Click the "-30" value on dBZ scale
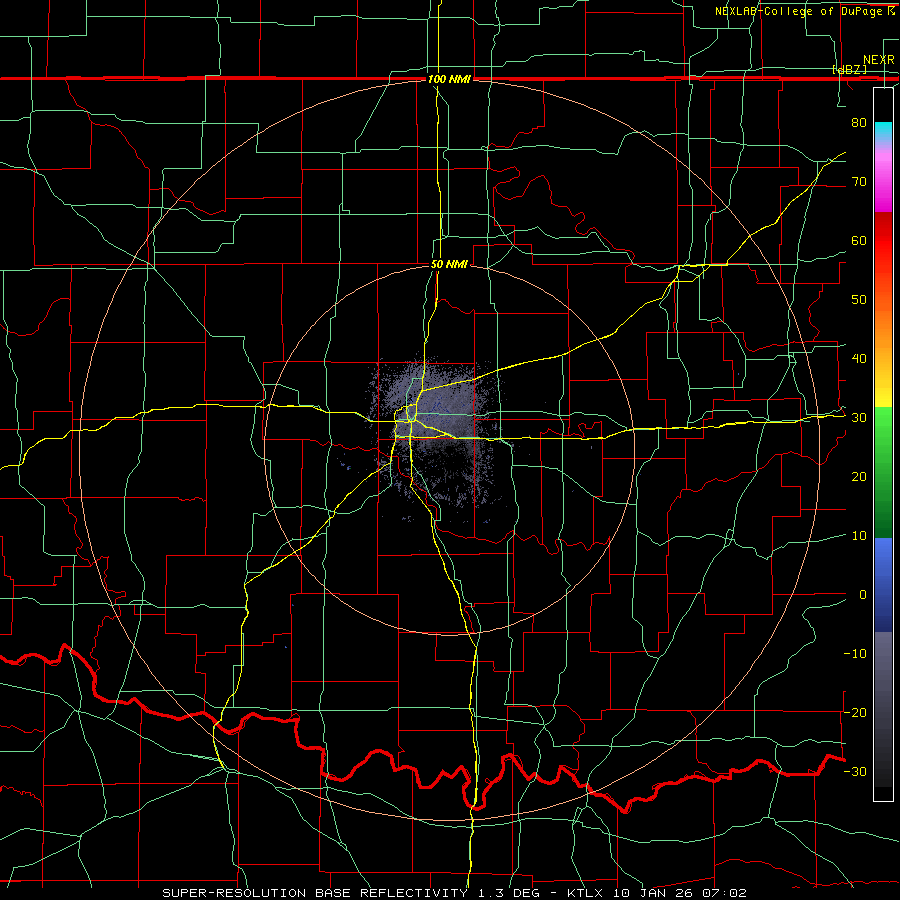 coord(855,771)
